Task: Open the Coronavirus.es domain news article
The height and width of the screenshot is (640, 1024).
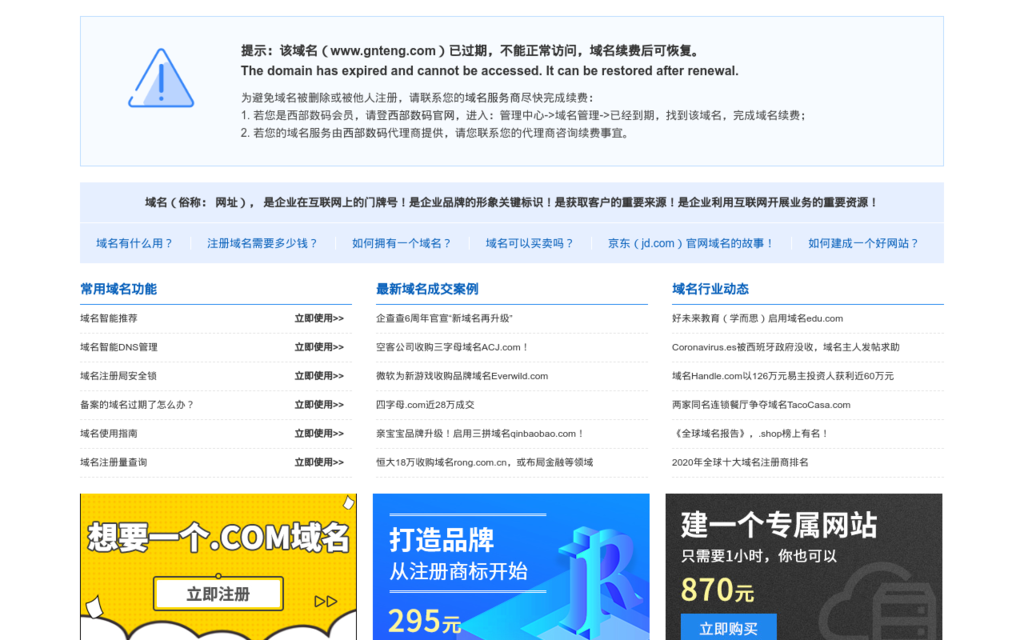Action: pos(785,348)
